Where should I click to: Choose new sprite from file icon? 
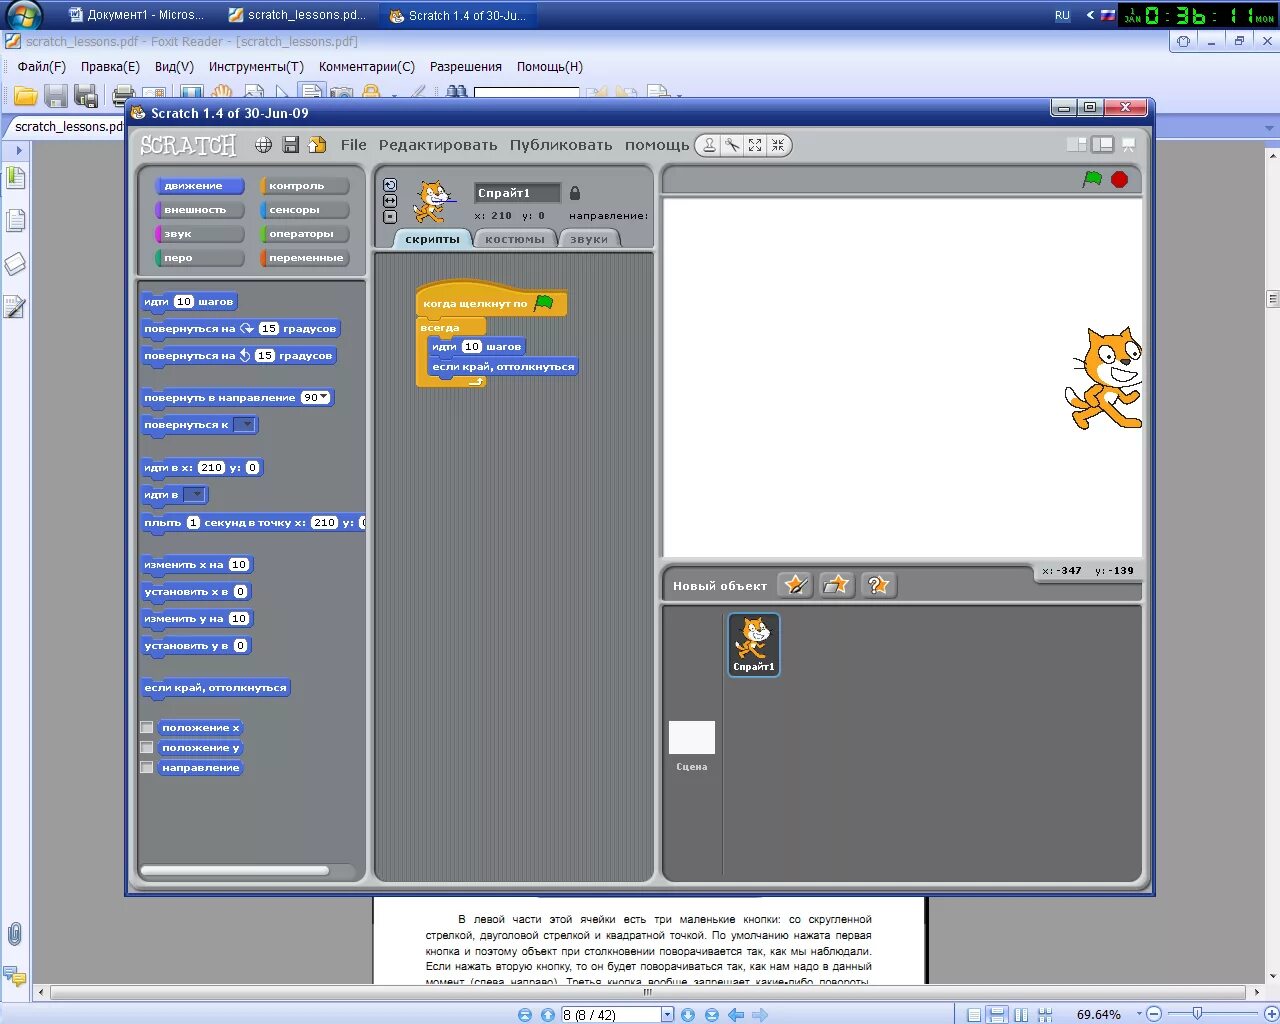(836, 585)
